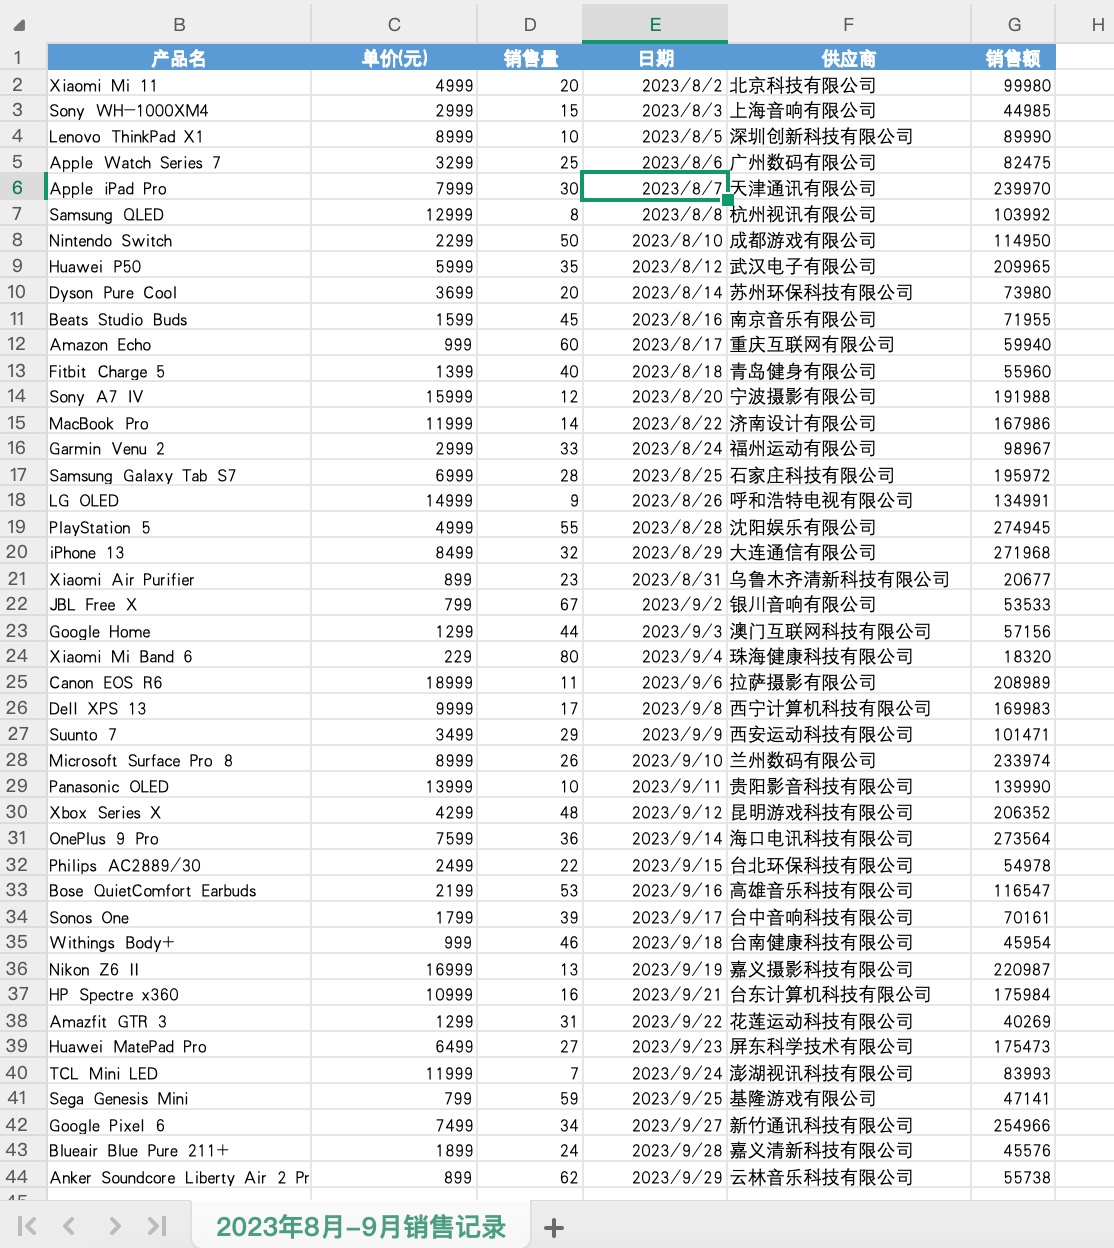Select the Canon EOS R6 cell
This screenshot has height=1248, width=1114.
click(179, 682)
